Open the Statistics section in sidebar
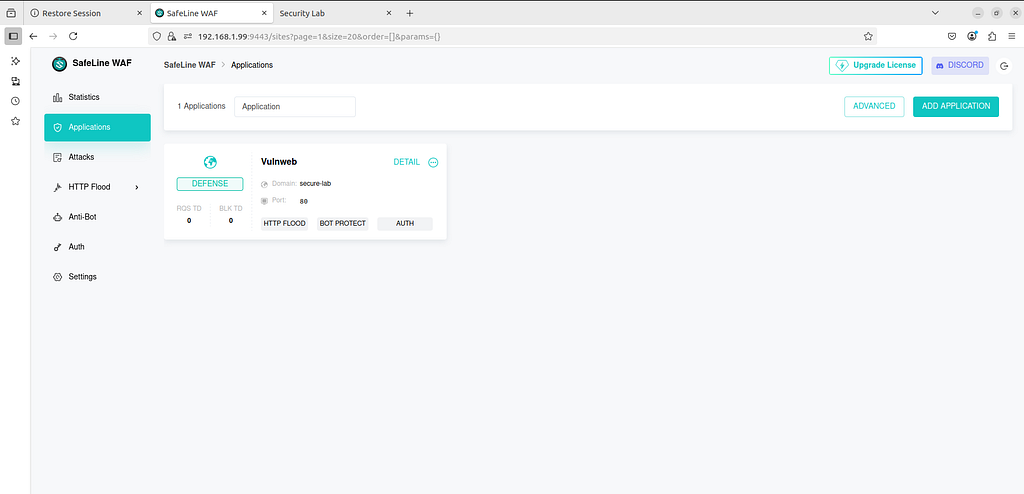 [97, 97]
